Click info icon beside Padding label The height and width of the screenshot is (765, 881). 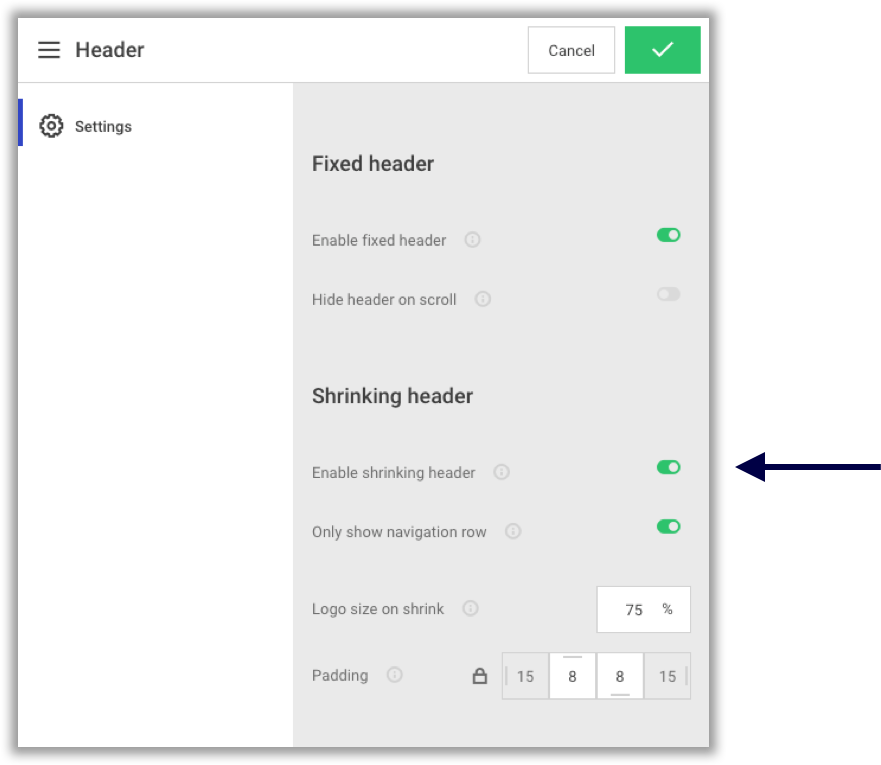[395, 675]
